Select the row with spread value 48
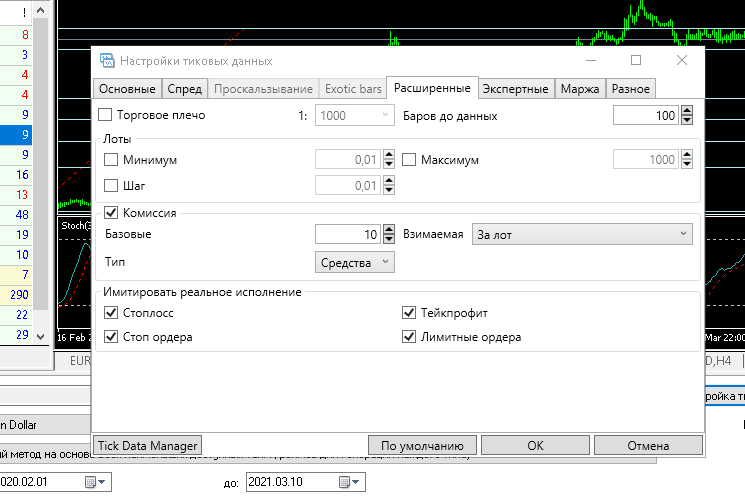This screenshot has width=745, height=501. (x=16, y=214)
